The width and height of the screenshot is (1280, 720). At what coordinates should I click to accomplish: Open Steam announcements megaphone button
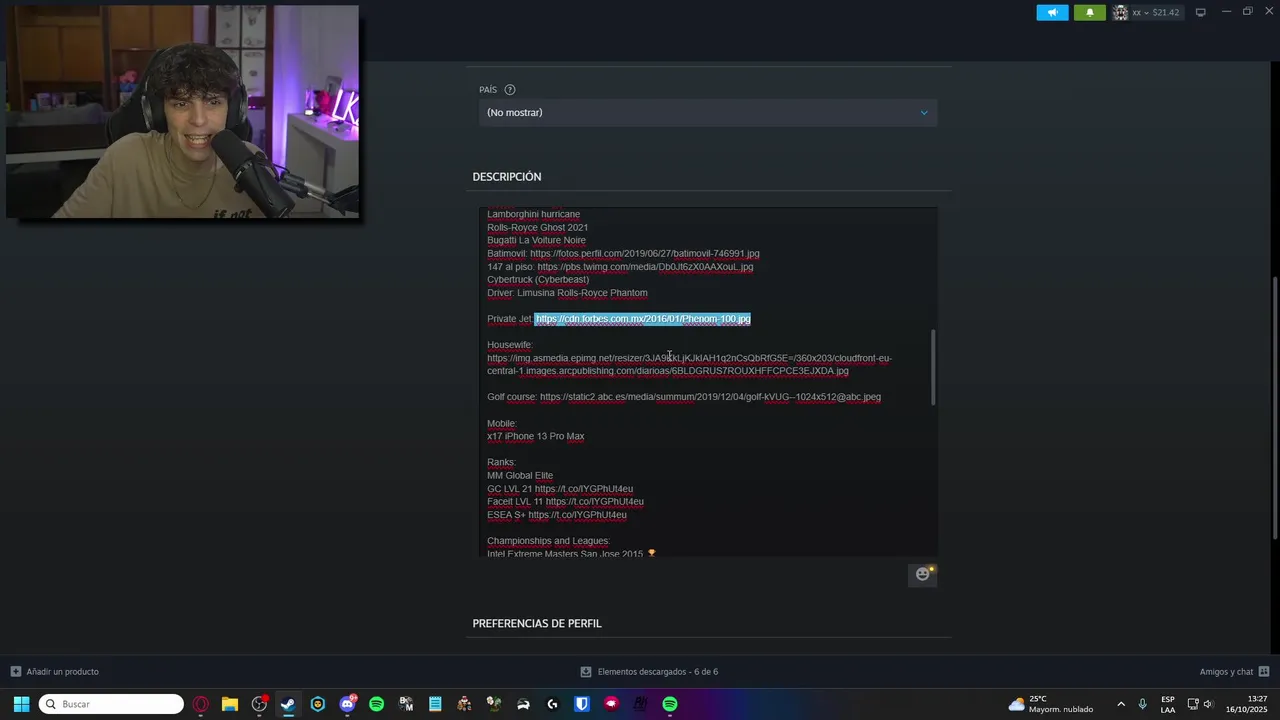(x=1052, y=12)
